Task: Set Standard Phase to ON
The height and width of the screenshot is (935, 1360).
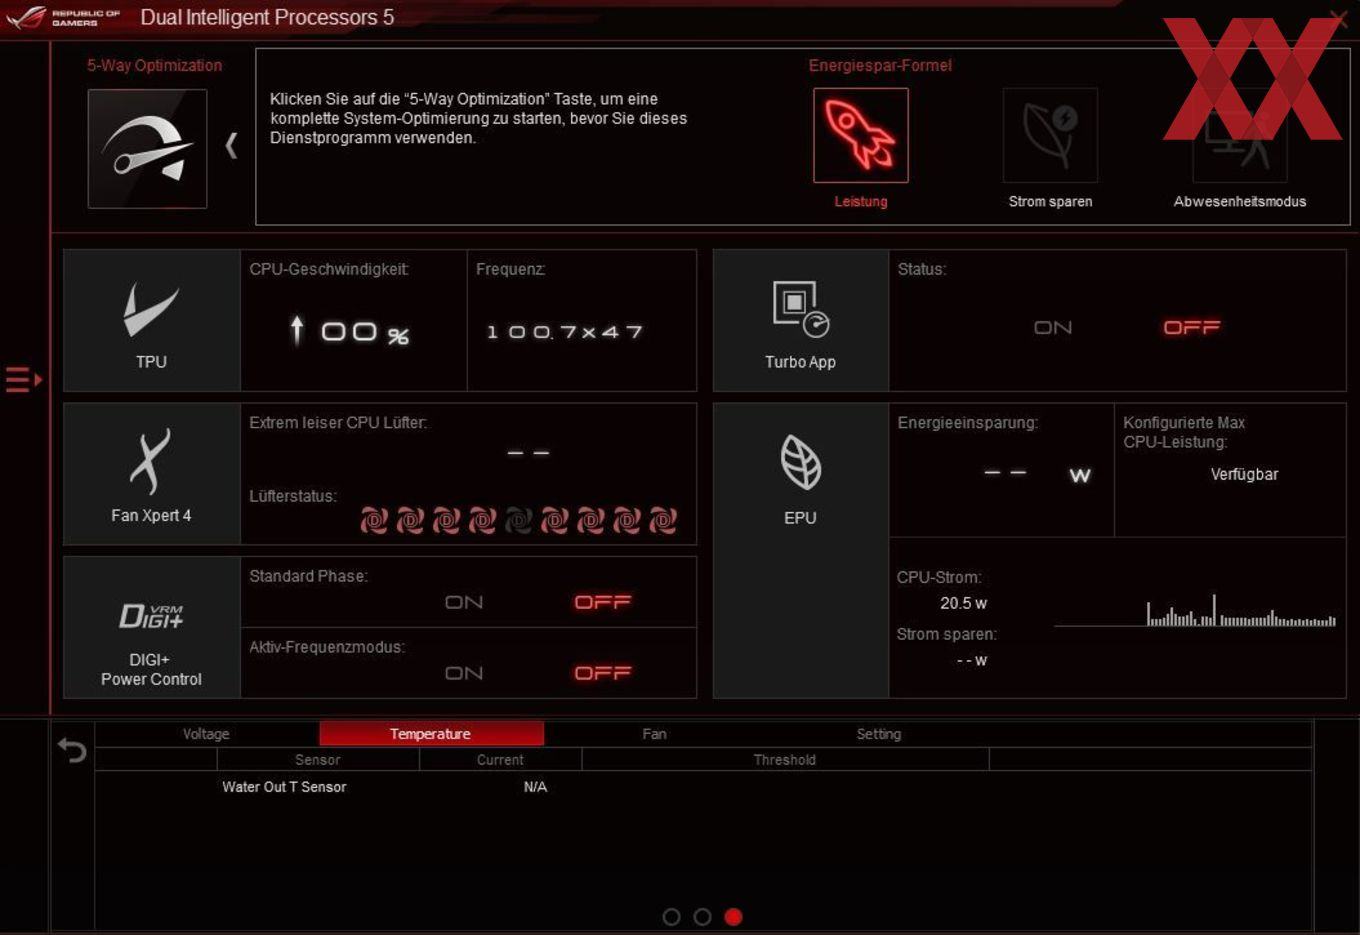Action: coord(464,602)
